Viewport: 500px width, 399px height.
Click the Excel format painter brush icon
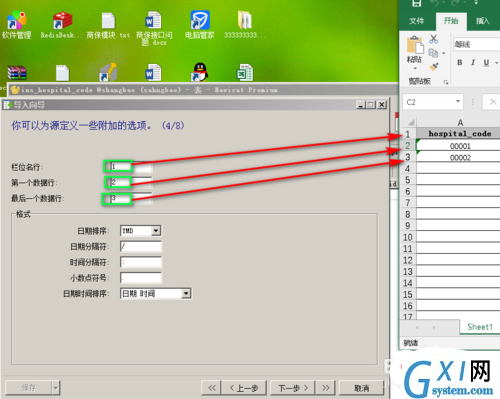tap(434, 66)
